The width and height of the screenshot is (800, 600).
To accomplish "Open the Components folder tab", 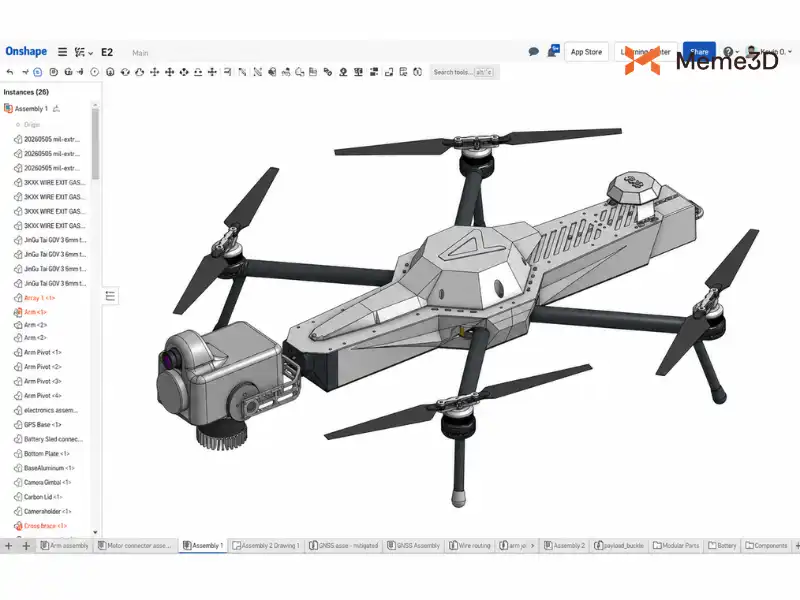I will click(766, 545).
